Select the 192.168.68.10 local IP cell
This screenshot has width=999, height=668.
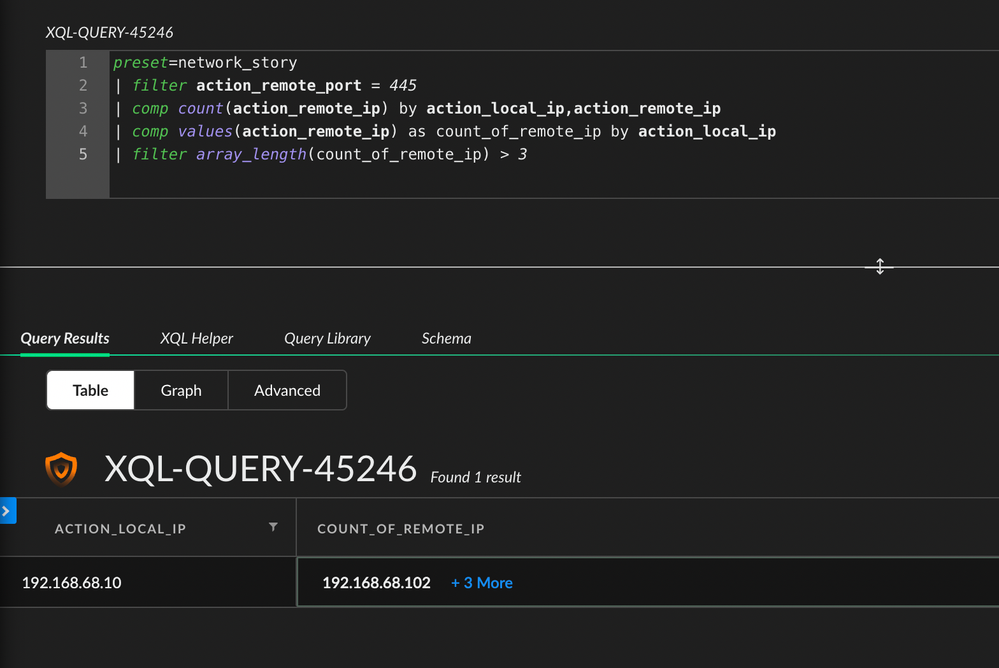(72, 583)
